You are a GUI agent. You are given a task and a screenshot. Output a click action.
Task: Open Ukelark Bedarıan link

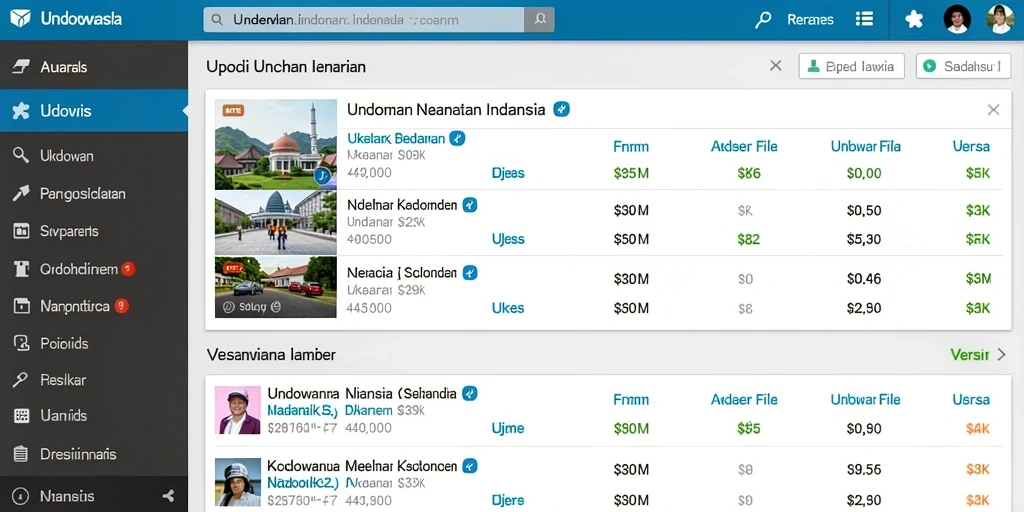pos(396,138)
